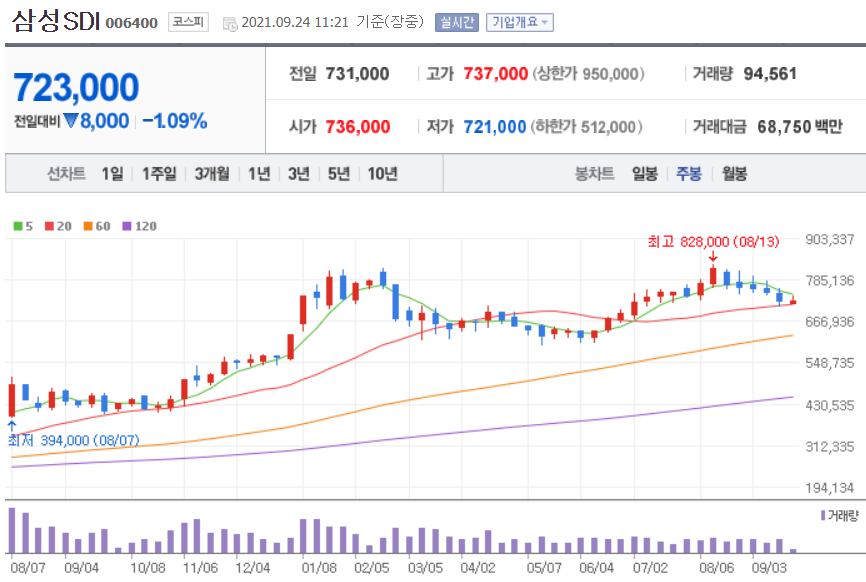
Task: Click the 저가 721,000 value
Action: tap(494, 126)
